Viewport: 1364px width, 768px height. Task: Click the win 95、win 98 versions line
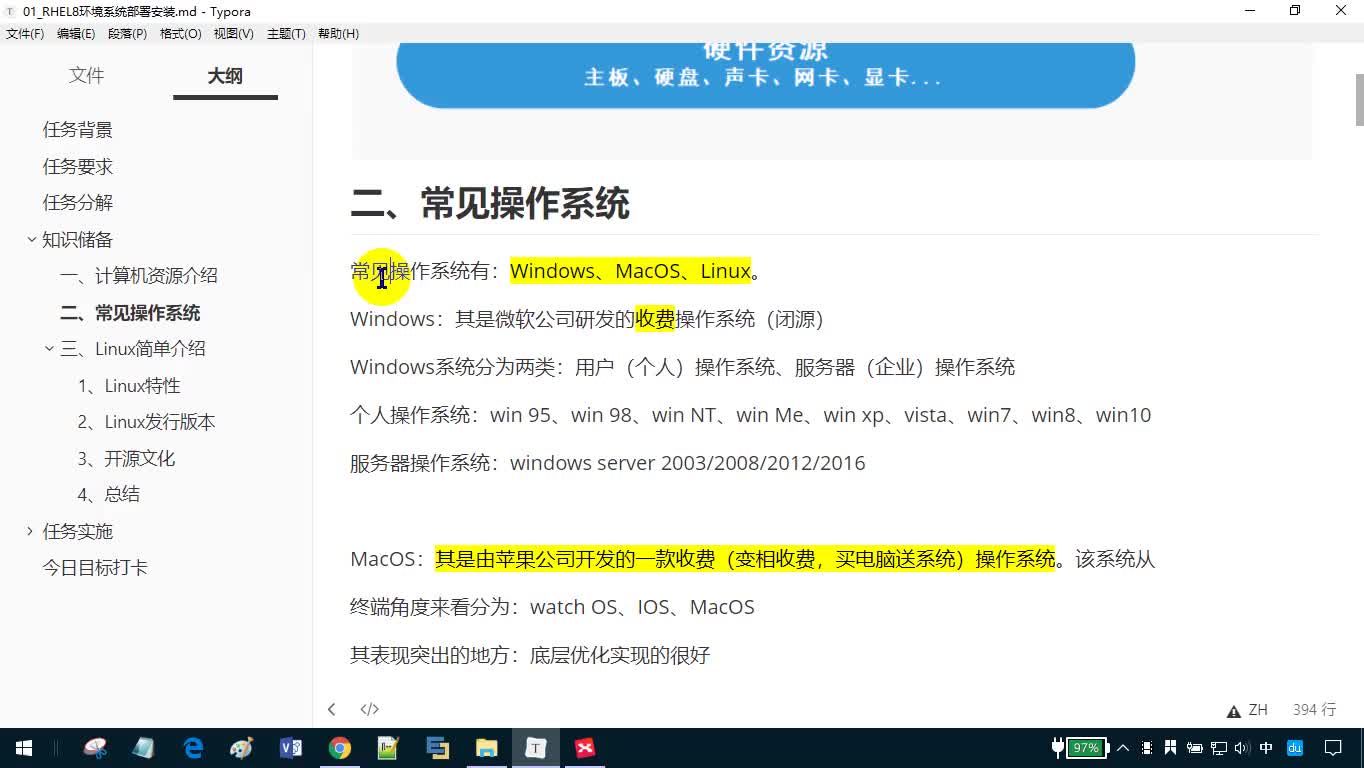tap(750, 415)
